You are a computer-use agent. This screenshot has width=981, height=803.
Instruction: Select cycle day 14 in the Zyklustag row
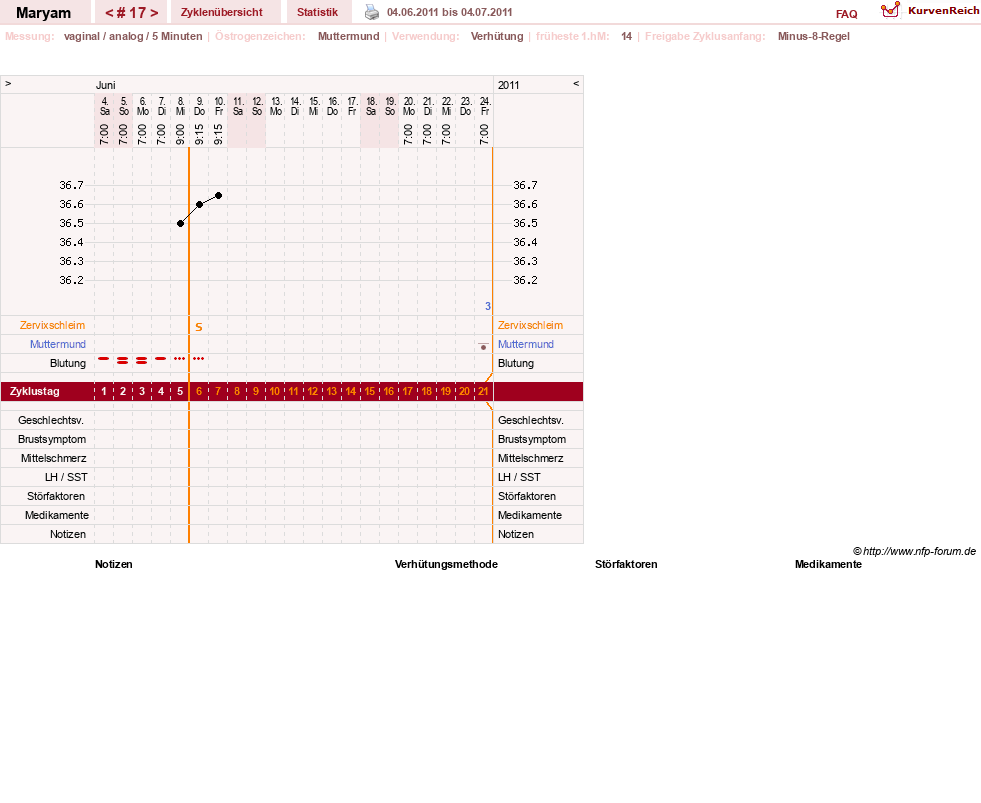pos(350,391)
